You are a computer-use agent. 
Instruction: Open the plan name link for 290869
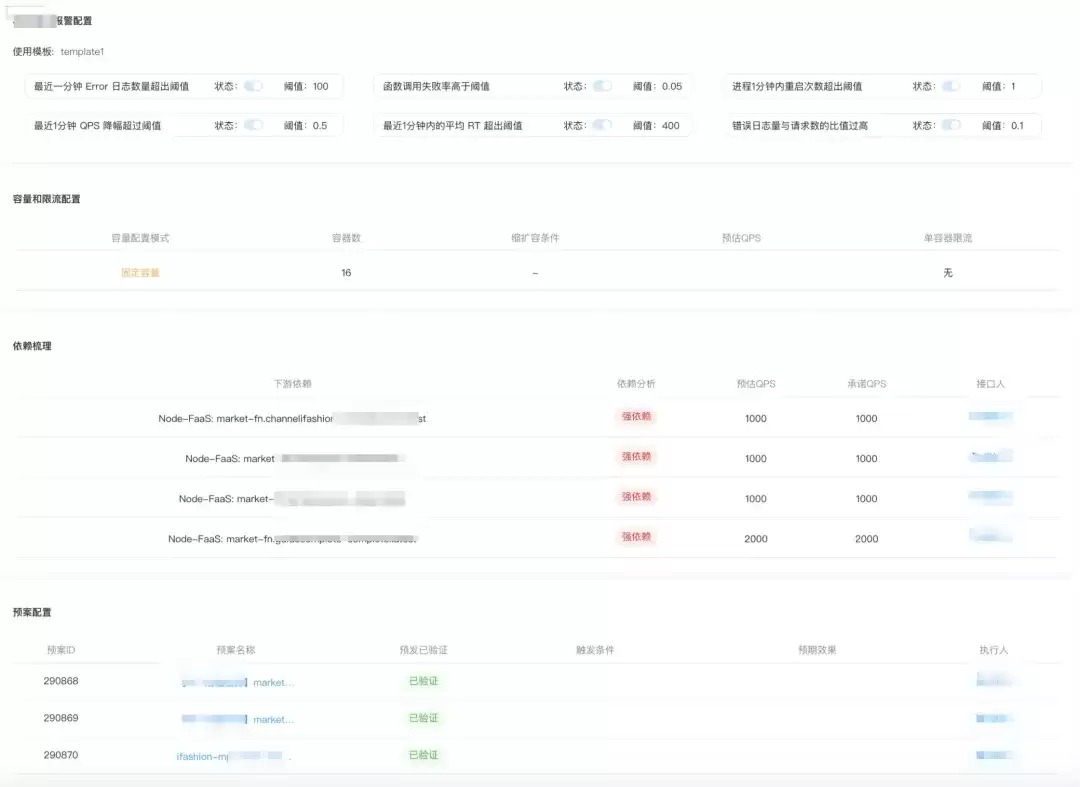point(238,720)
